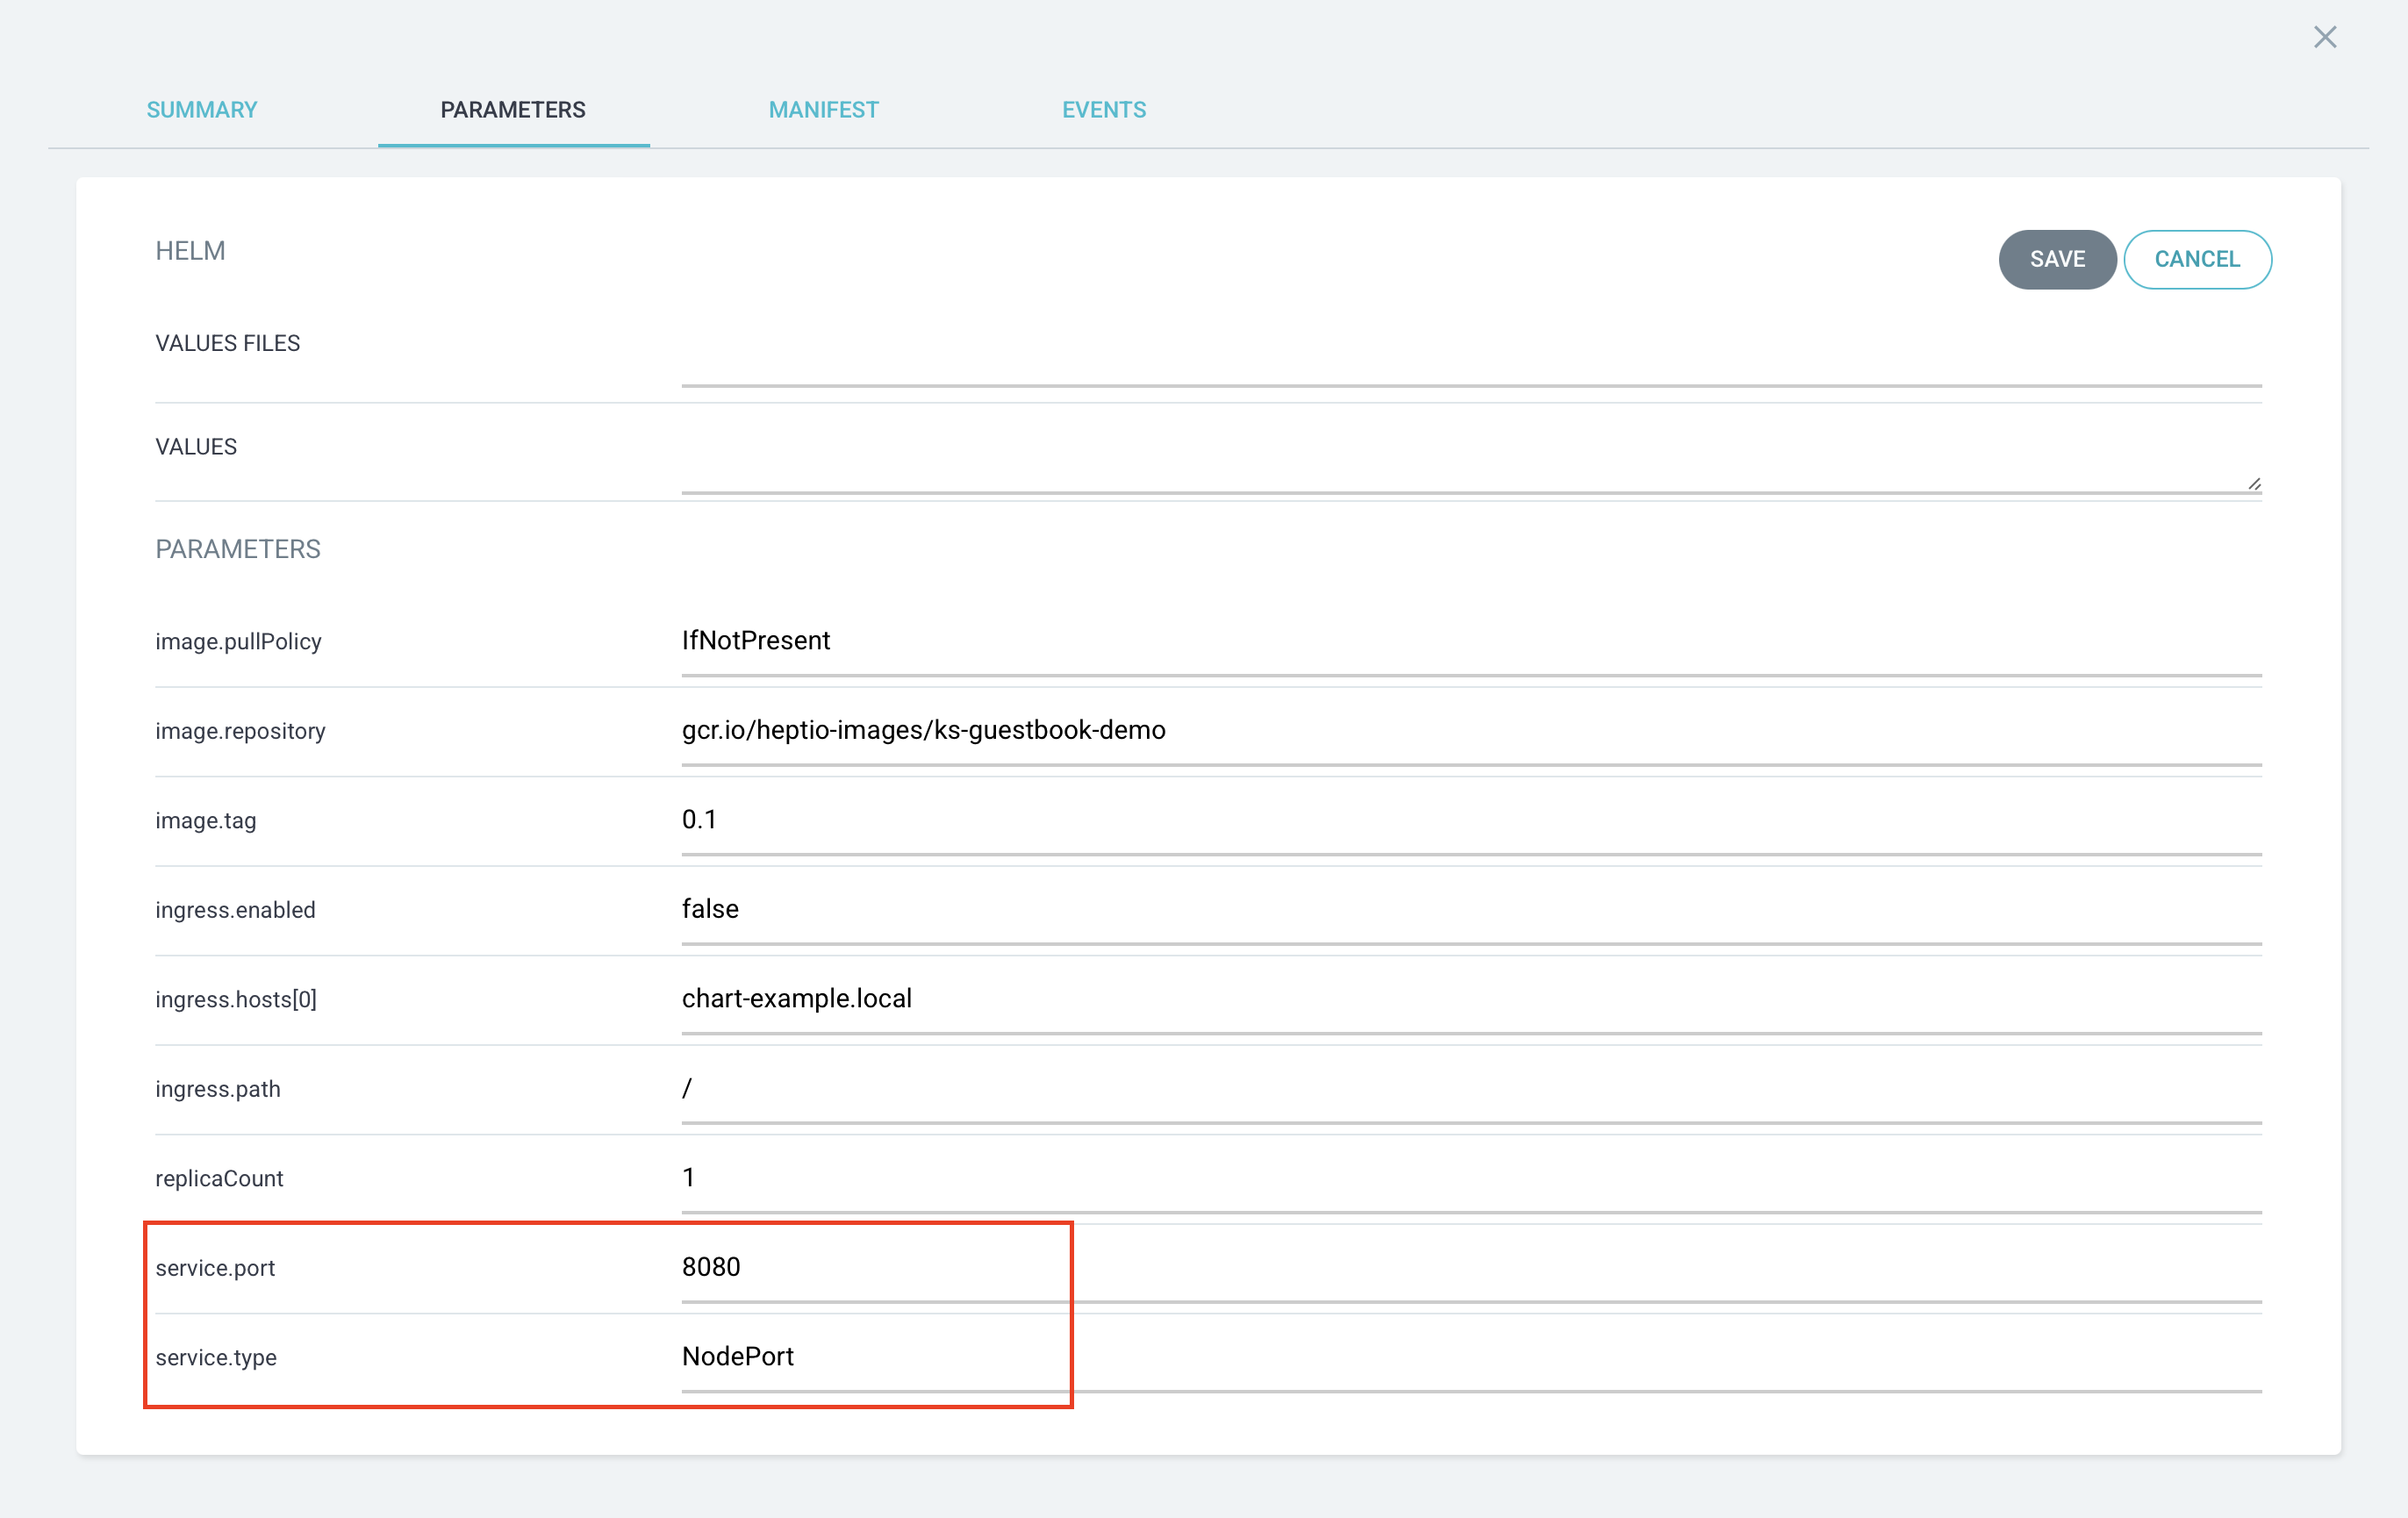Open the Manifest tab
Viewport: 2408px width, 1518px height.
(x=823, y=110)
